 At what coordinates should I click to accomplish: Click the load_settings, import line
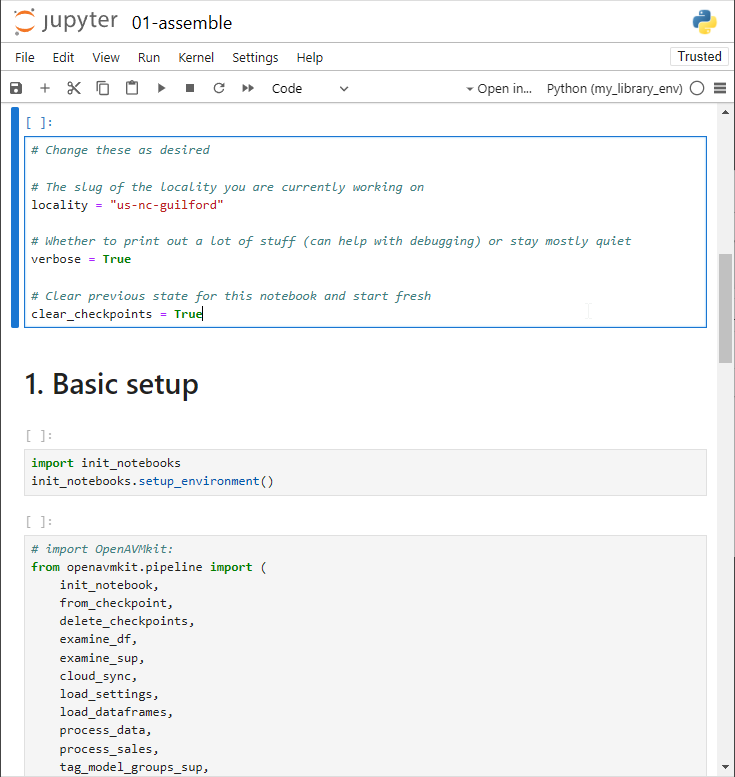point(109,694)
